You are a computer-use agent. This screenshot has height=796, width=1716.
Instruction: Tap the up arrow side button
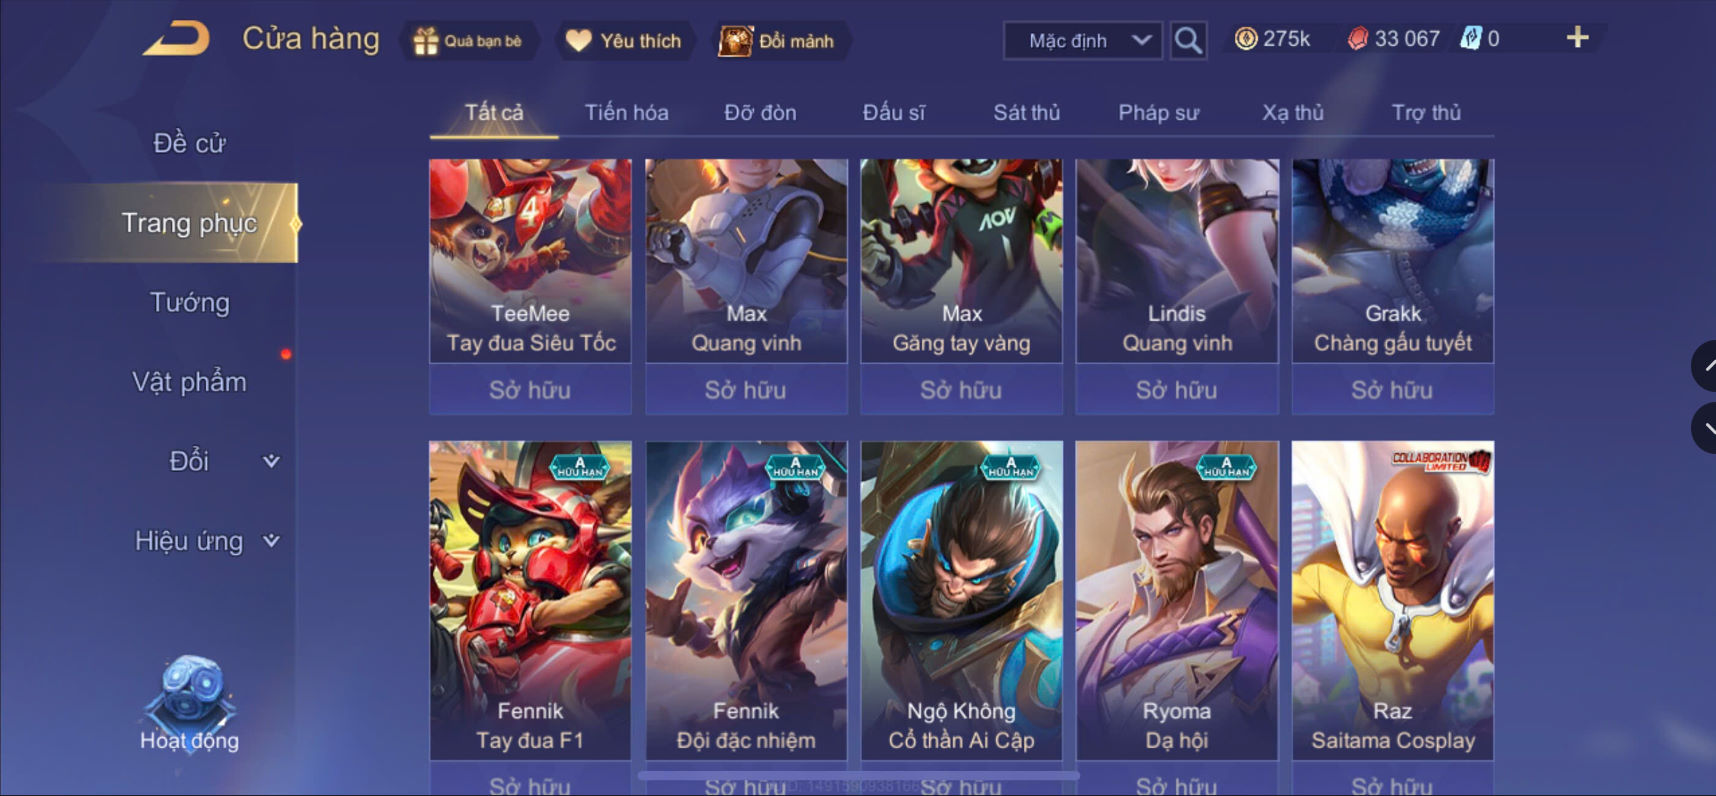point(1704,365)
